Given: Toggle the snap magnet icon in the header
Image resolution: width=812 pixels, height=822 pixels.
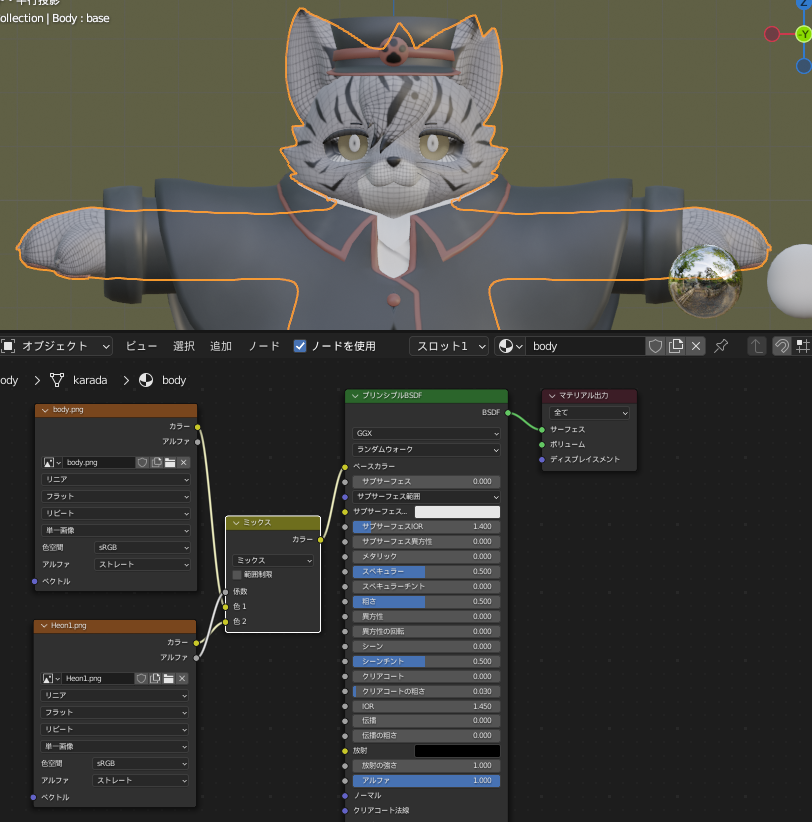Looking at the screenshot, I should coord(782,346).
